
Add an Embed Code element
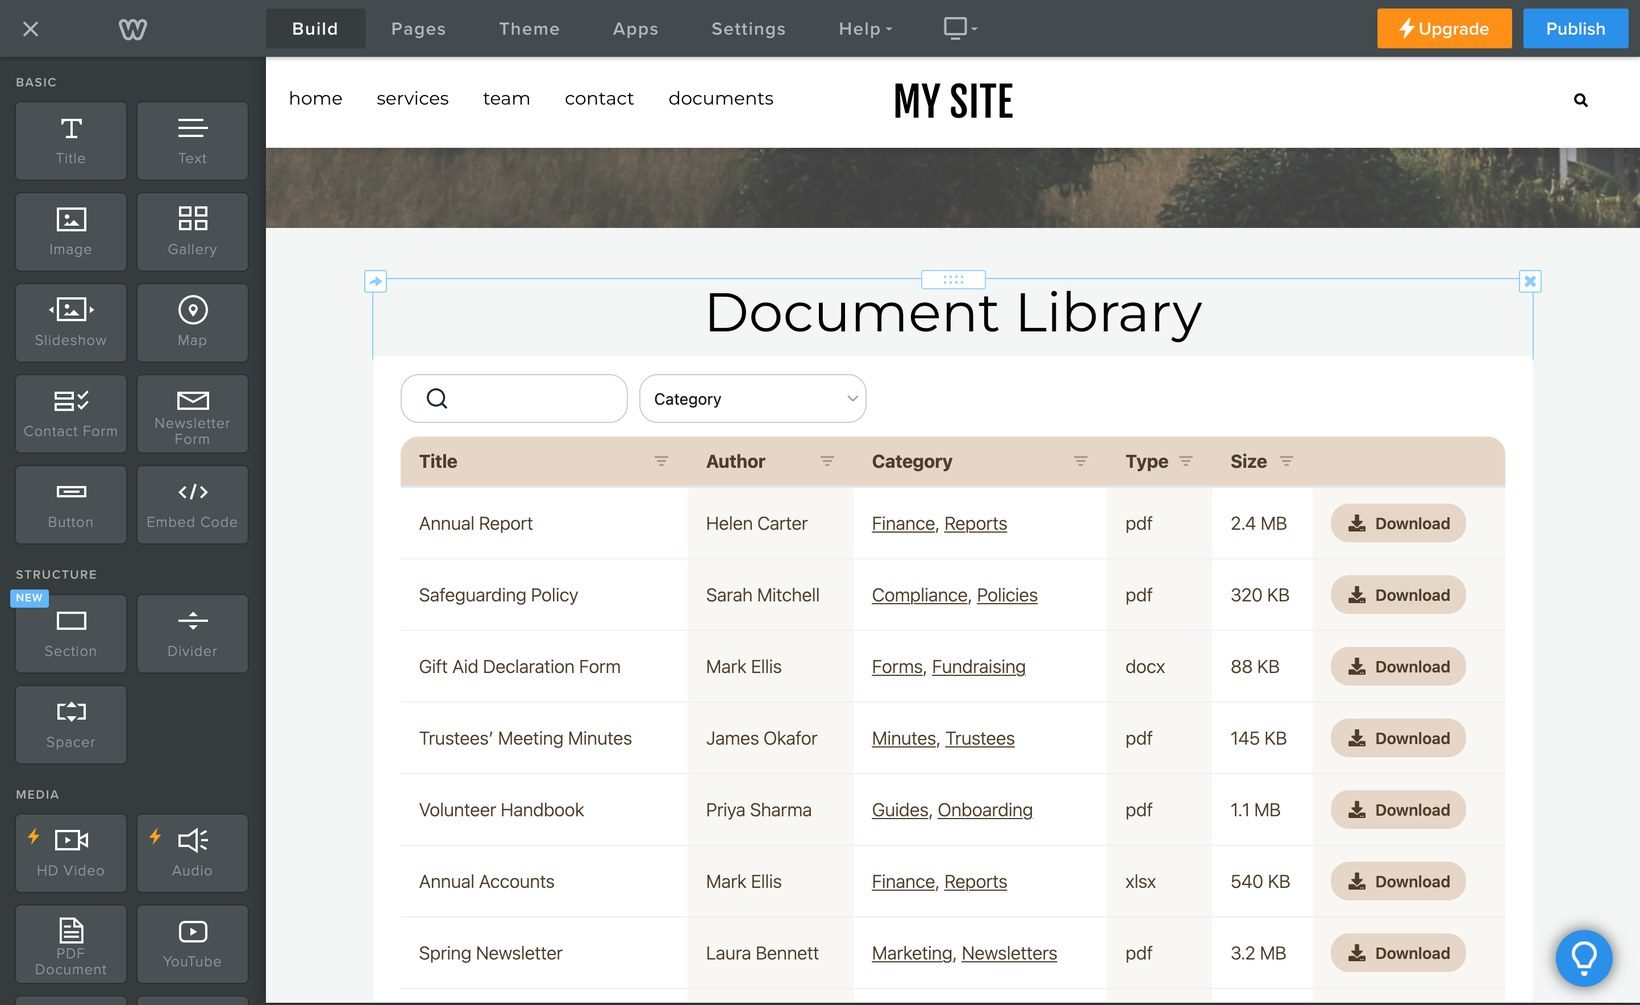coord(192,505)
